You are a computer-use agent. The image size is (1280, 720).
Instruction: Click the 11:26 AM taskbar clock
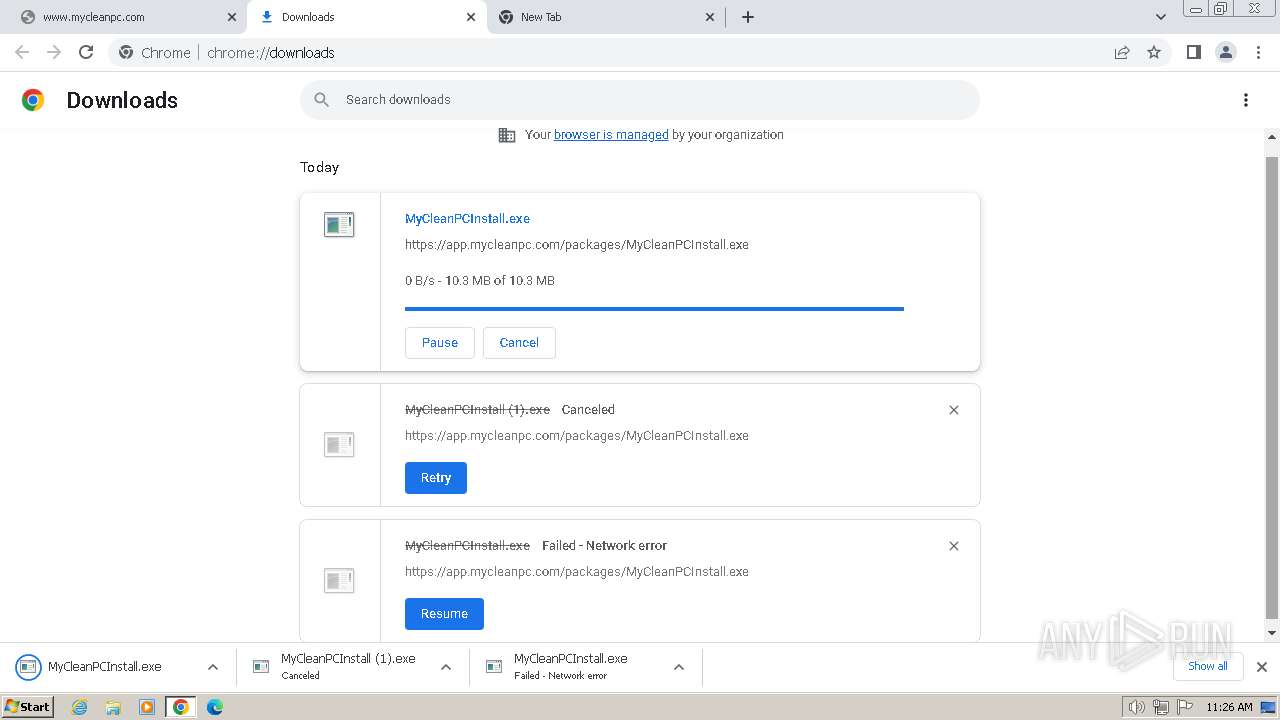tap(1229, 707)
